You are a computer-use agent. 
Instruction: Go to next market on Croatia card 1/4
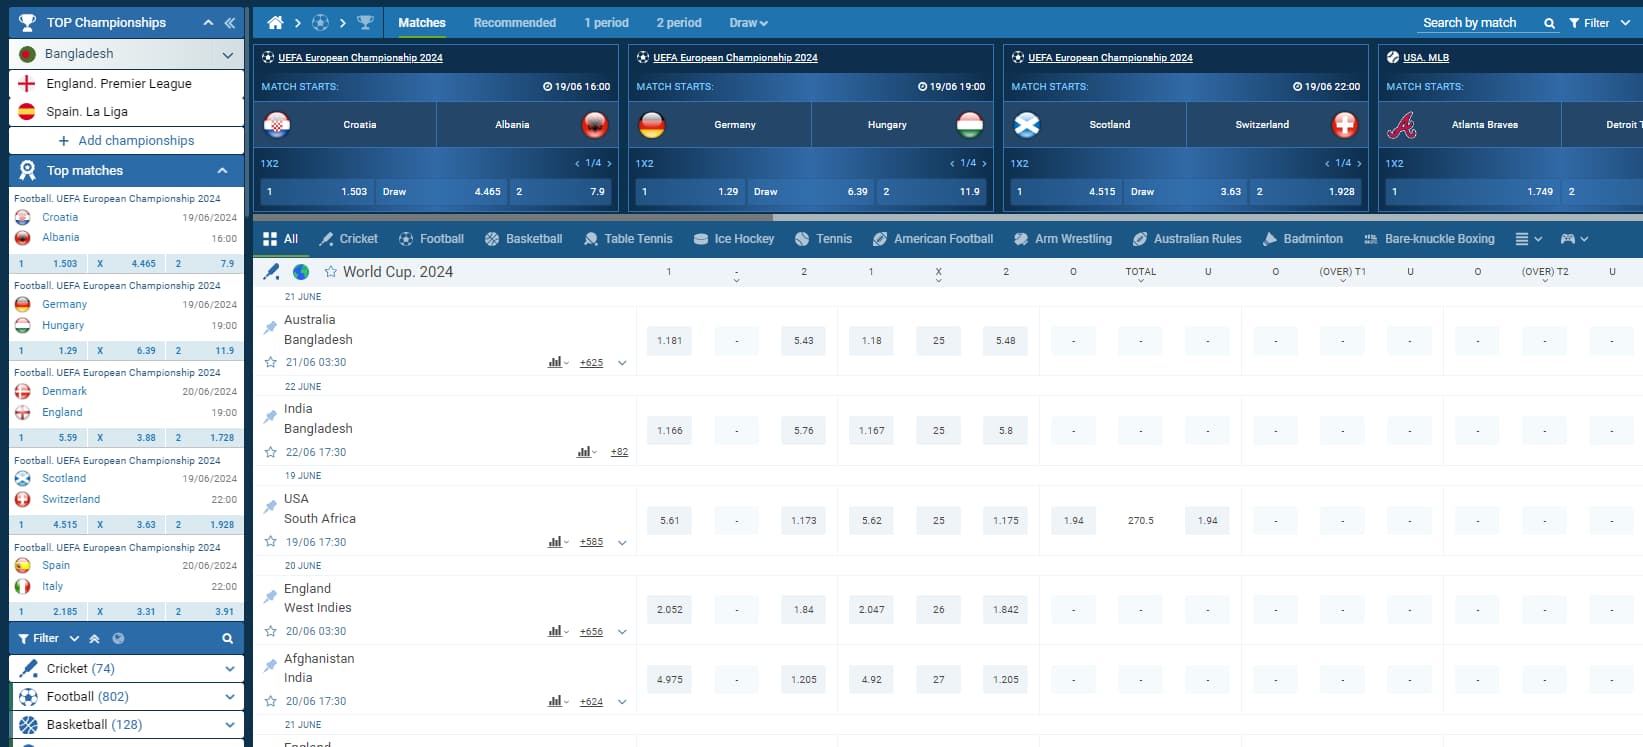pos(609,163)
